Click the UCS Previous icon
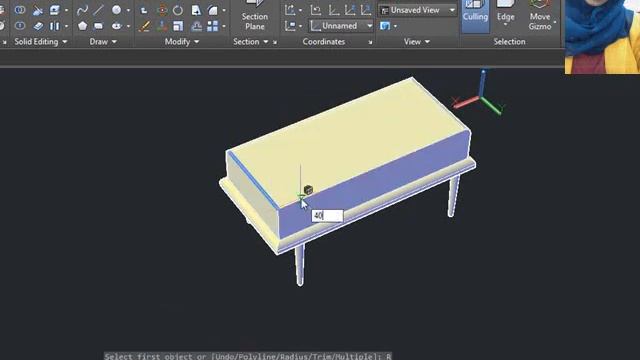 (x=316, y=10)
